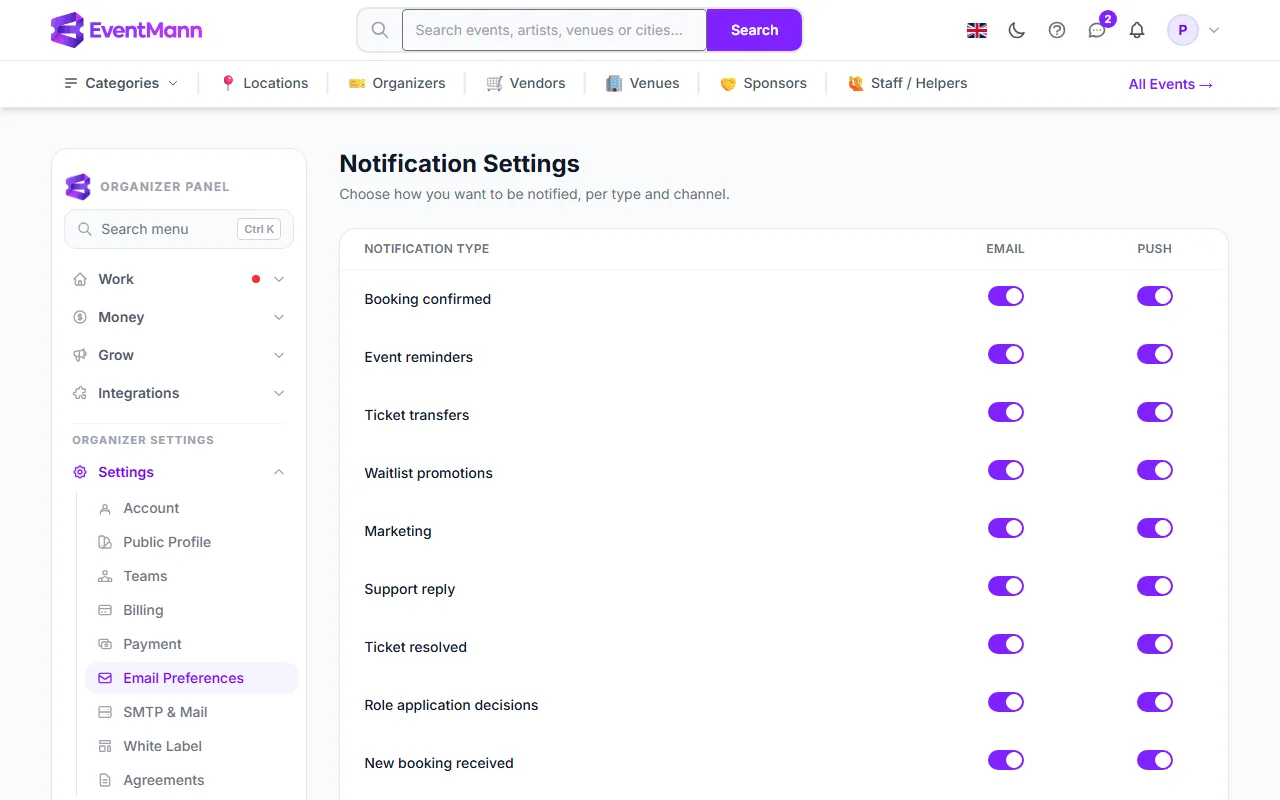Click the Vendors cart icon

494,83
